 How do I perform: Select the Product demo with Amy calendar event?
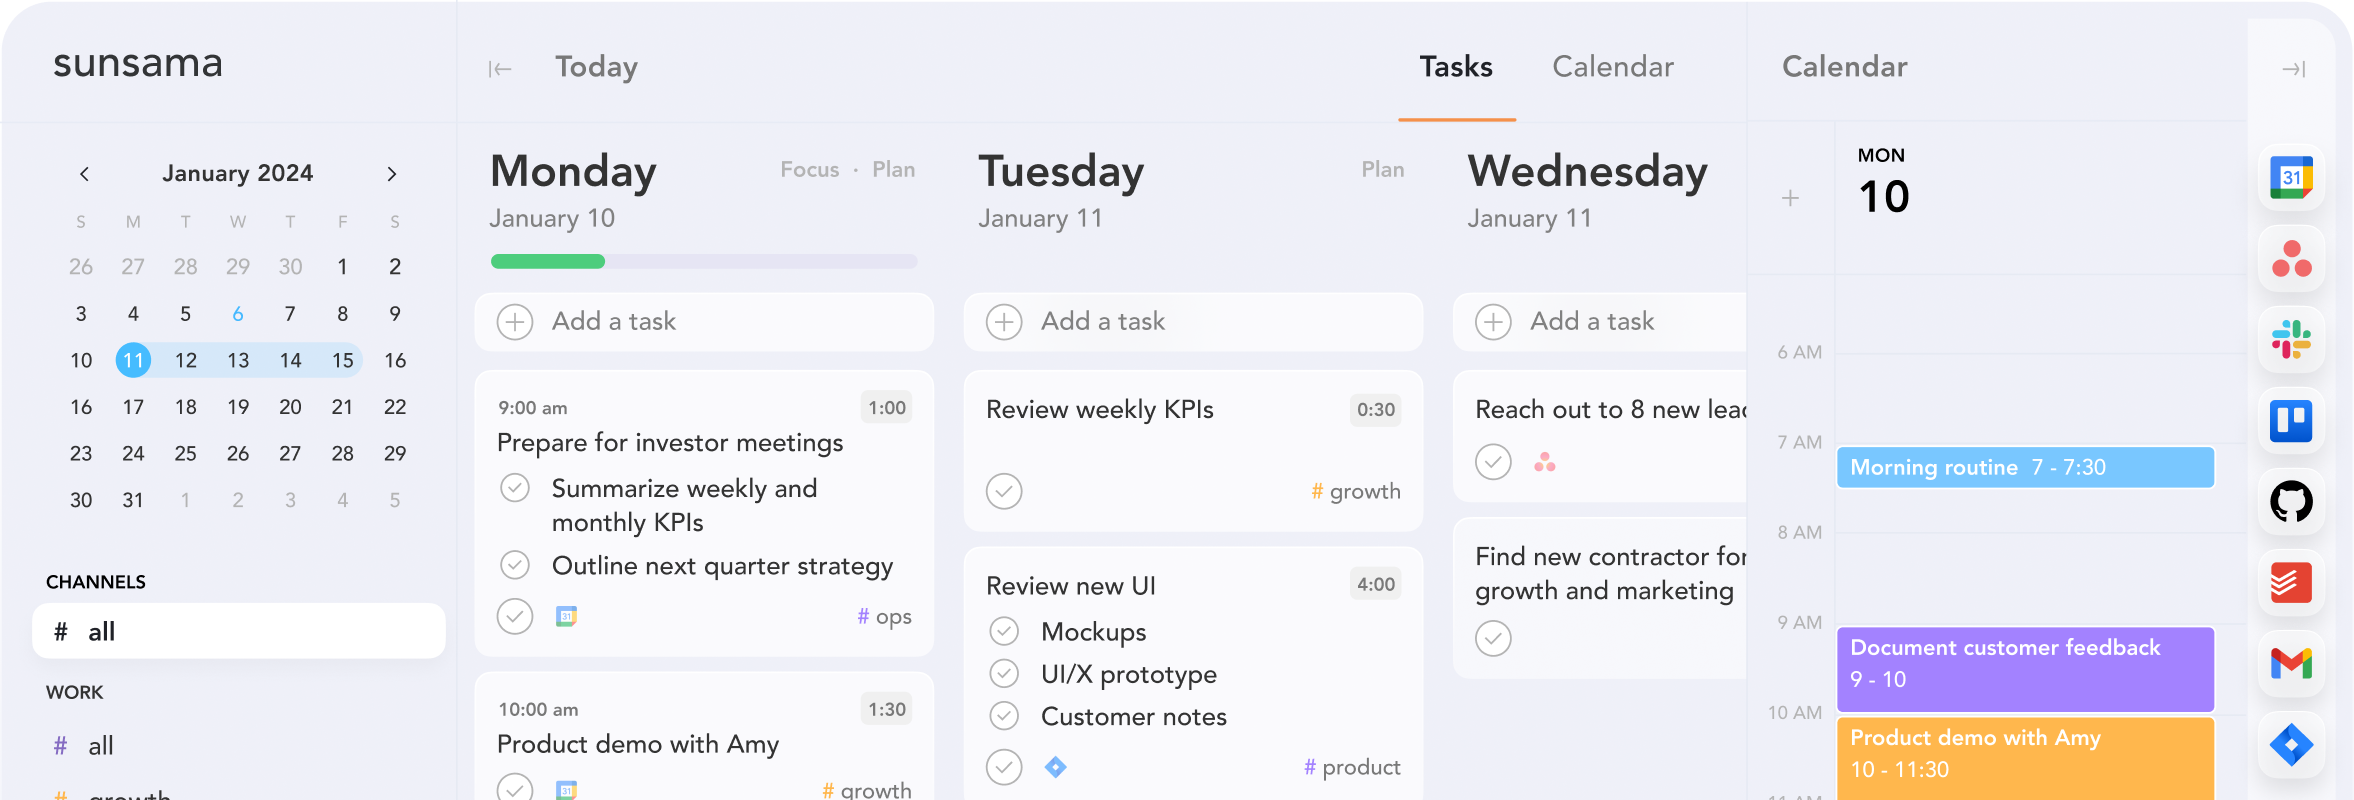2026,759
